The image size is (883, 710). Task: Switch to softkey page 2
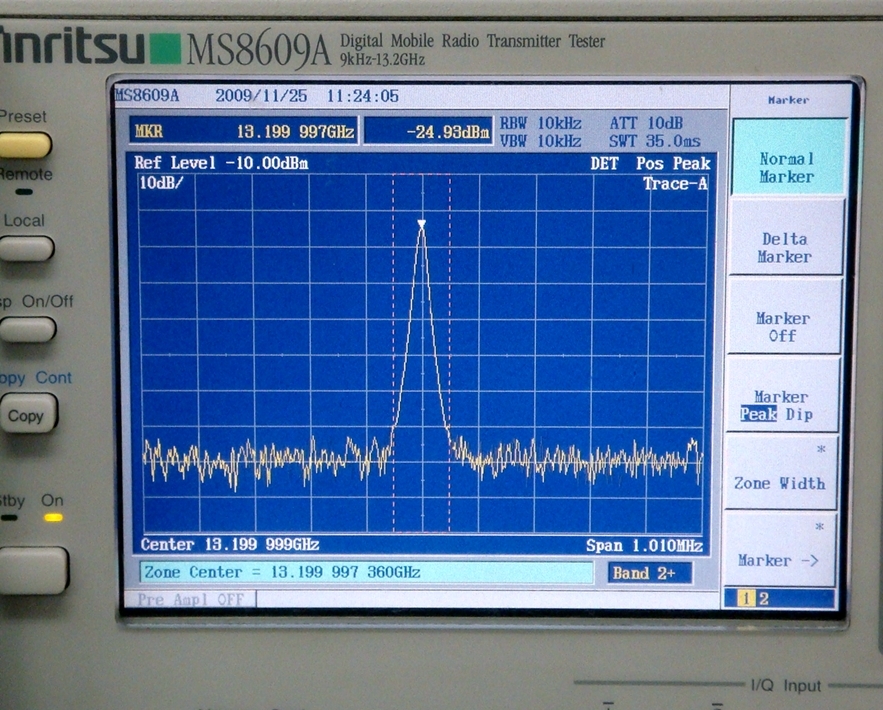[764, 599]
